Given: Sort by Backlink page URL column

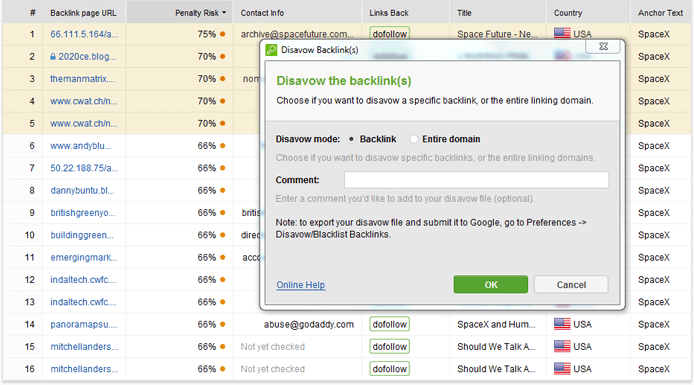Looking at the screenshot, I should click(83, 13).
